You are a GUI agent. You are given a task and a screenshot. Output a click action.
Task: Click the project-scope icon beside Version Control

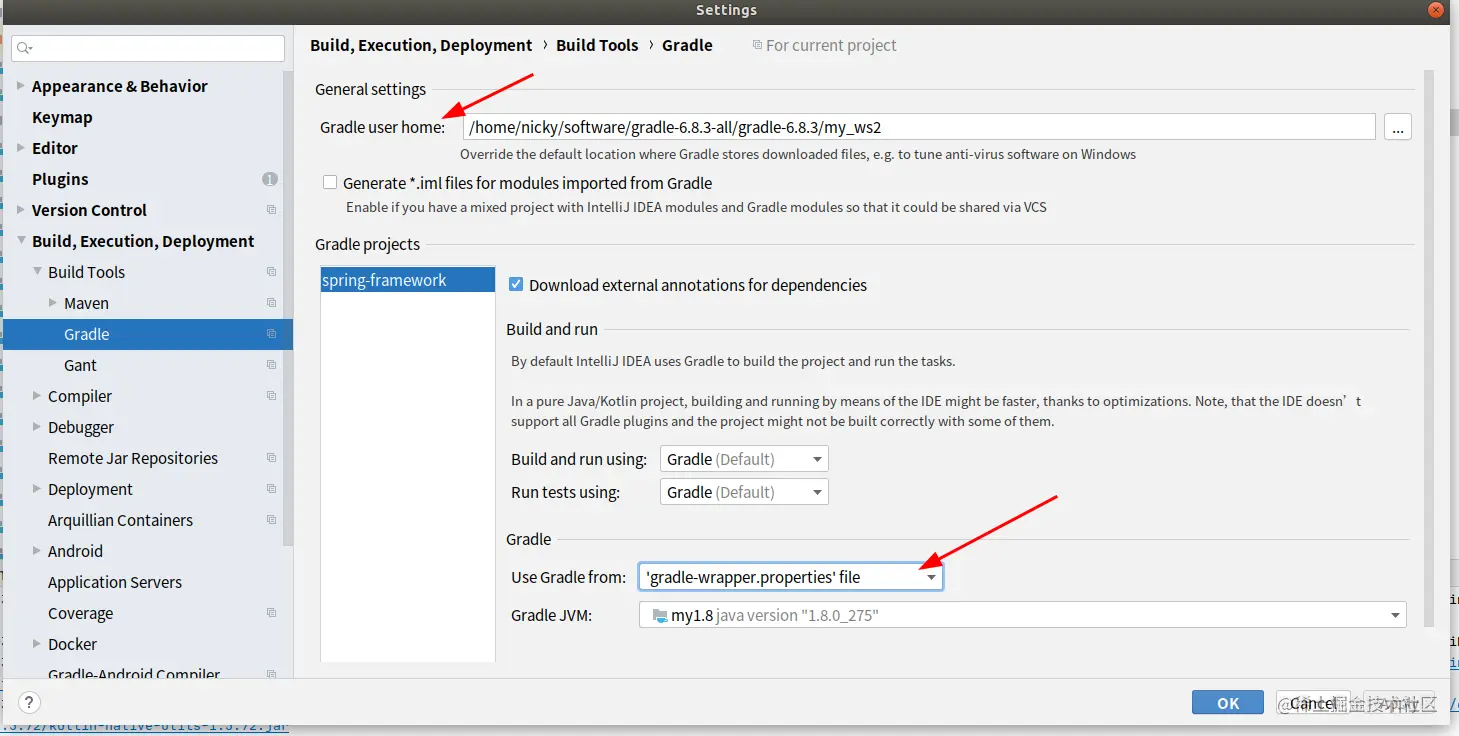click(x=271, y=210)
